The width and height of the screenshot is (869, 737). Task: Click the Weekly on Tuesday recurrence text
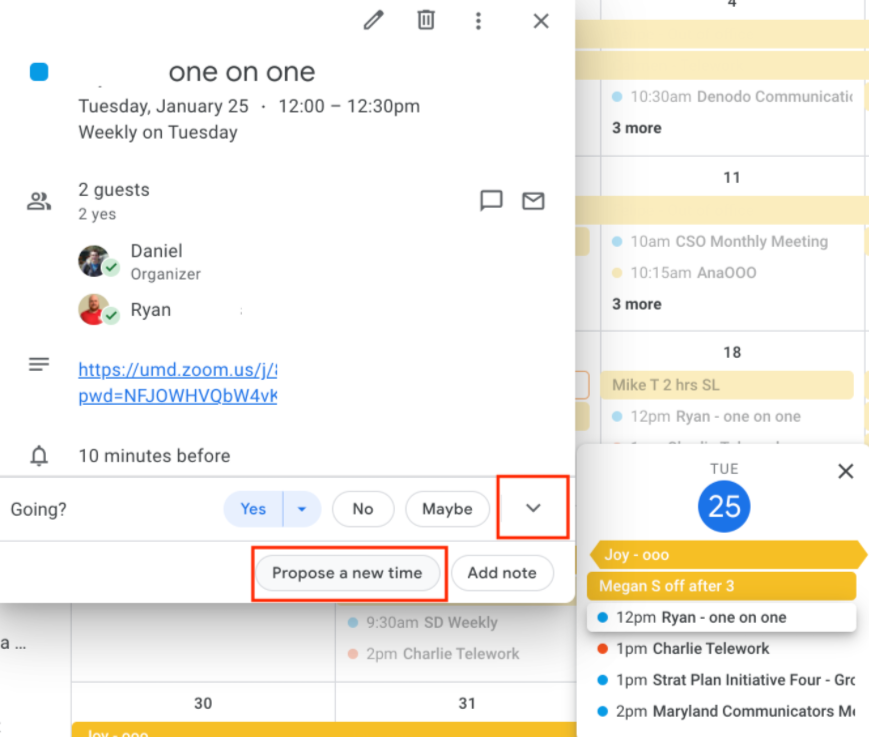click(x=158, y=132)
